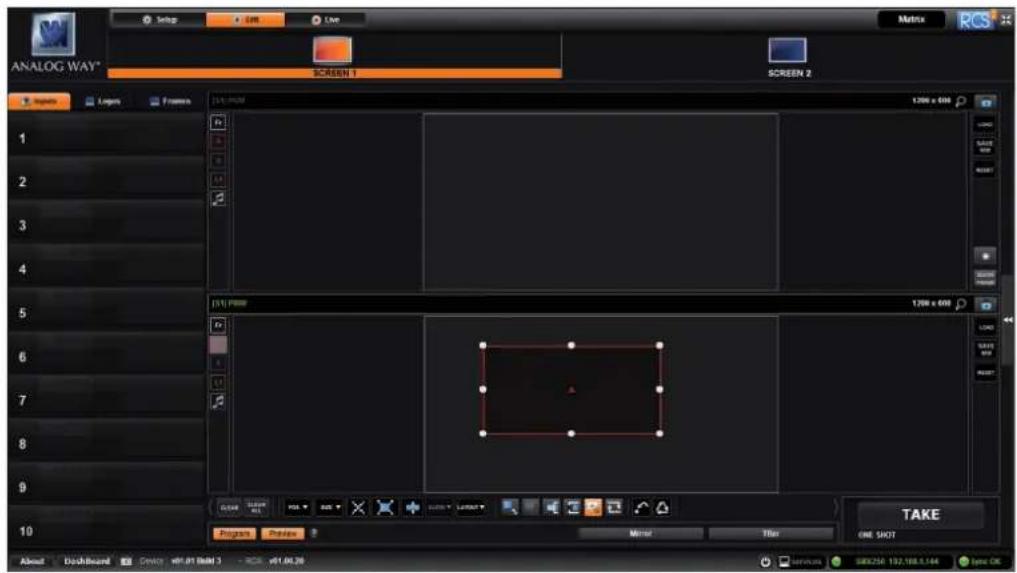This screenshot has width=1017, height=573.
Task: Click the blue full-size expand icon
Action: tap(385, 507)
